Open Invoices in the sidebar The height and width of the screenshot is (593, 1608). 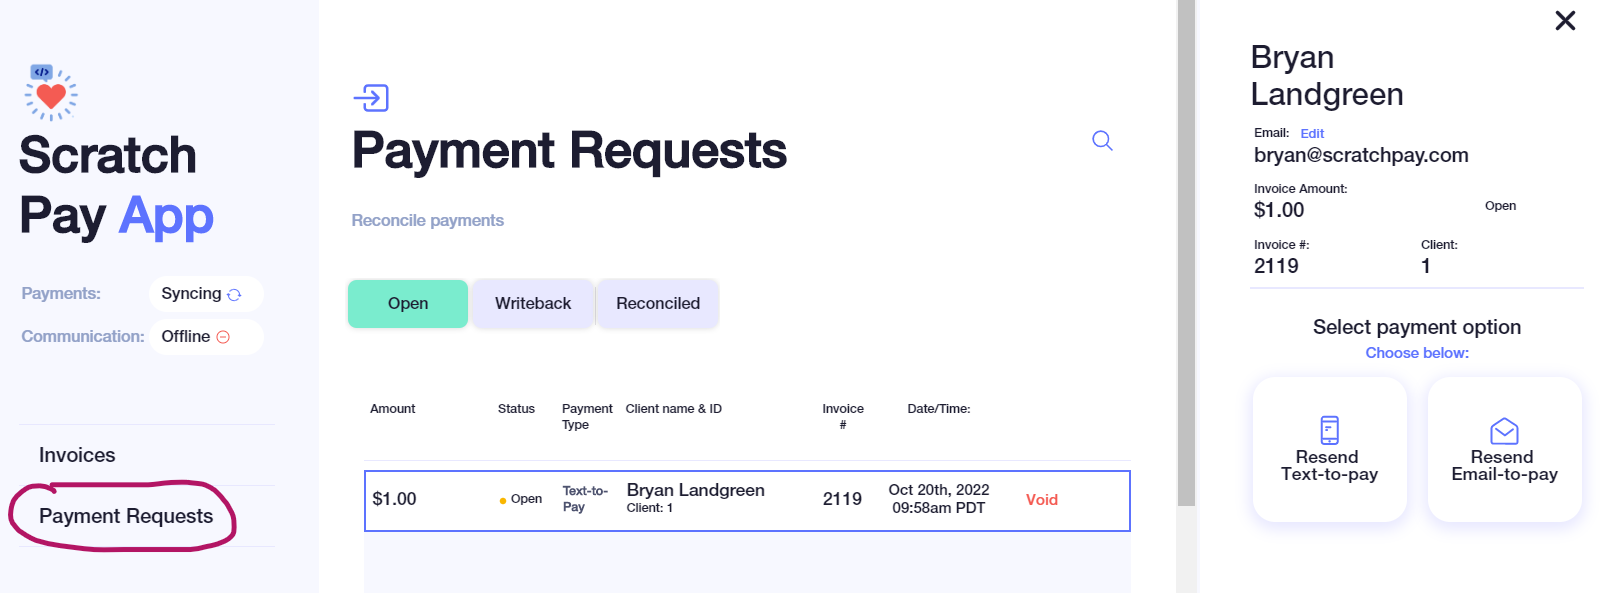click(x=77, y=455)
